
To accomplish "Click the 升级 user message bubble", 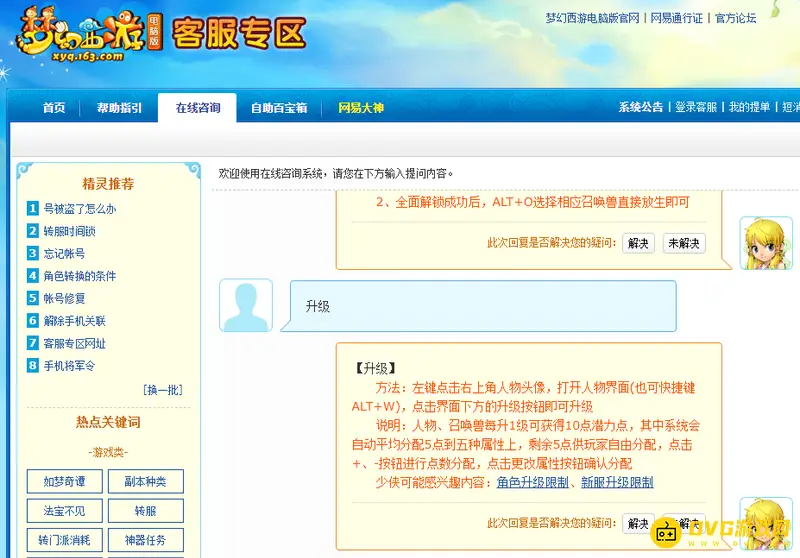I will [478, 306].
